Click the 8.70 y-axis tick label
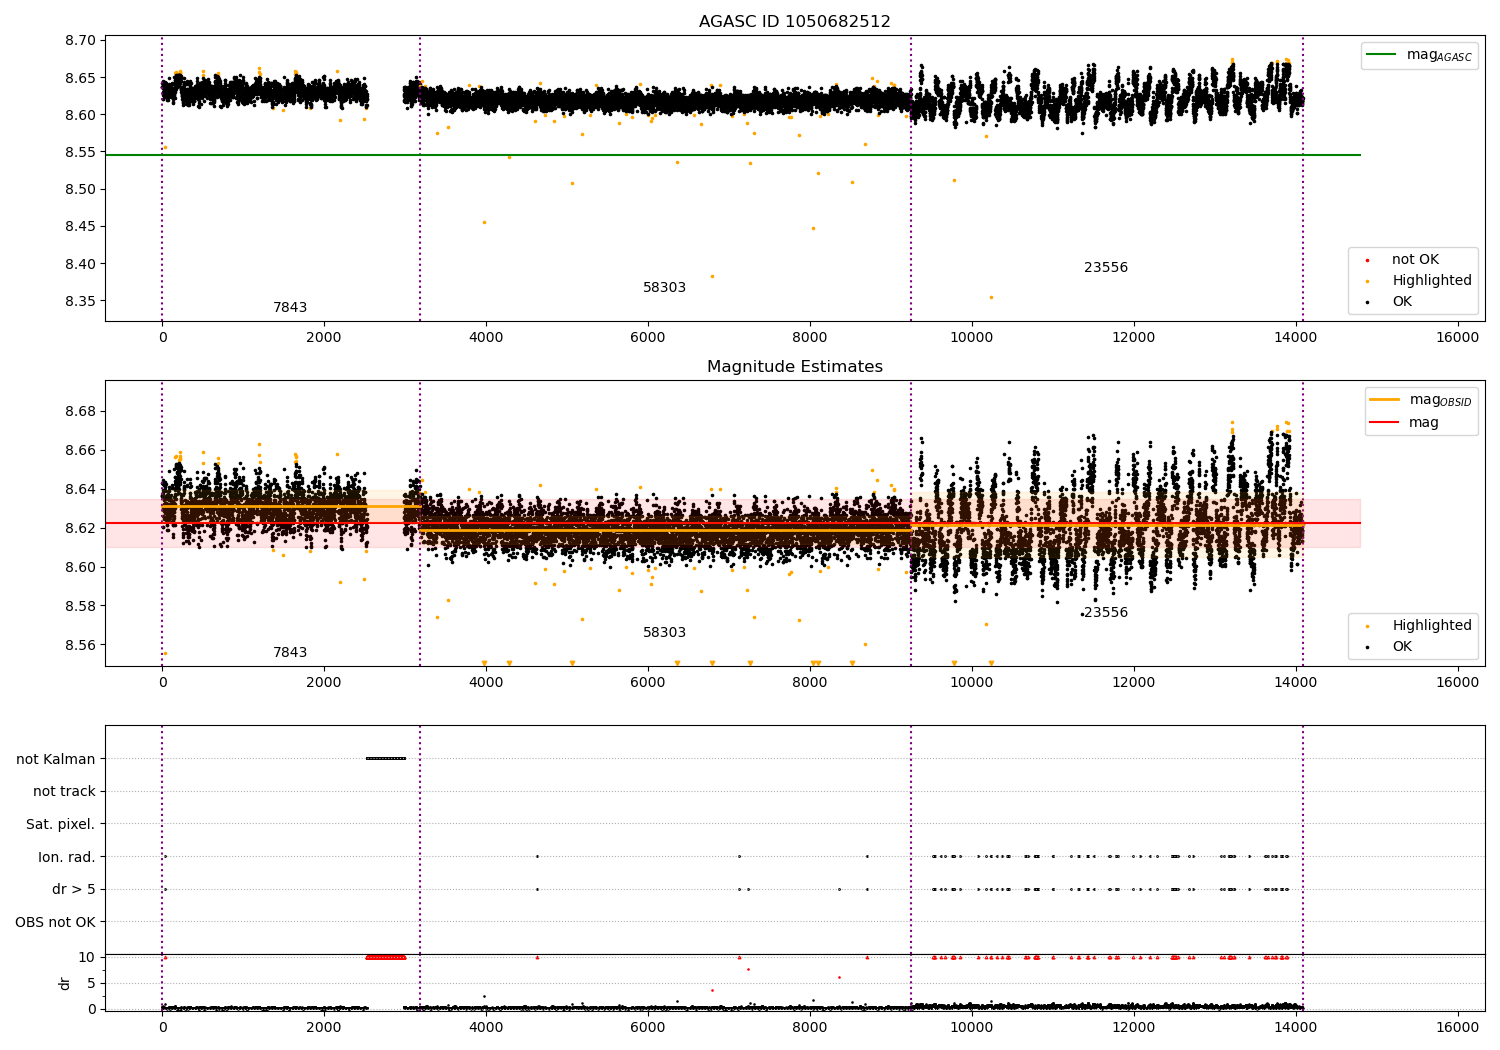The height and width of the screenshot is (1050, 1500). [x=80, y=41]
